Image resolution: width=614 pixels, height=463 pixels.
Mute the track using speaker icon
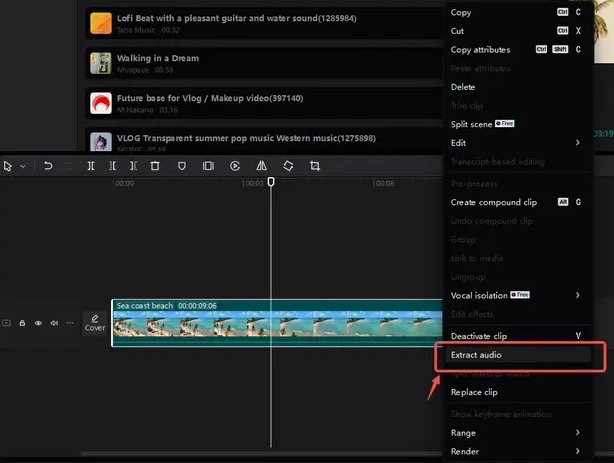click(x=54, y=323)
